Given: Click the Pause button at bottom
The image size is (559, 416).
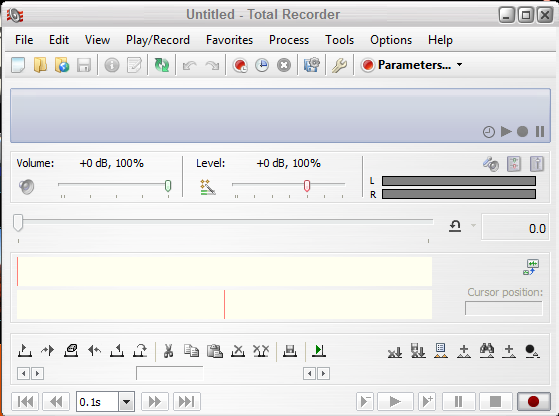Looking at the screenshot, I should (x=458, y=402).
